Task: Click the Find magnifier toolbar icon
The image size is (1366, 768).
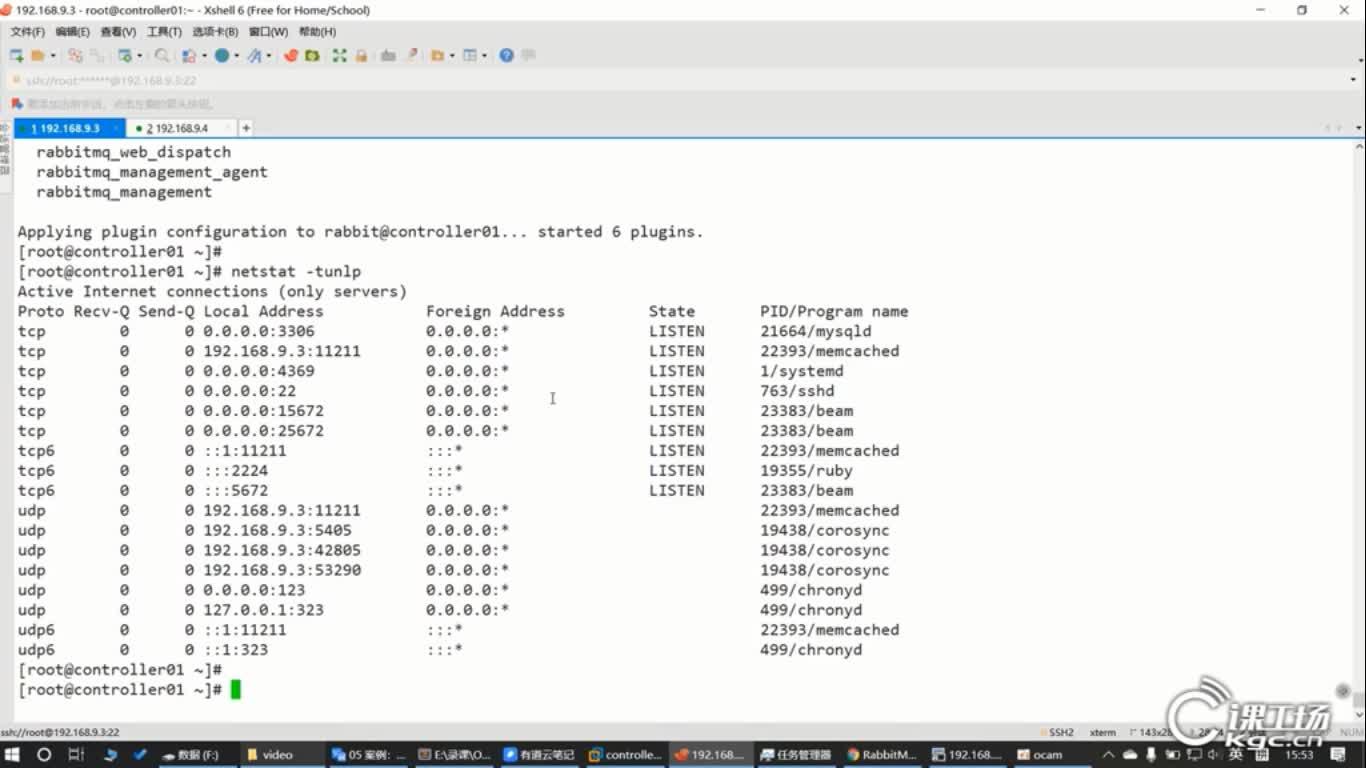Action: click(162, 56)
